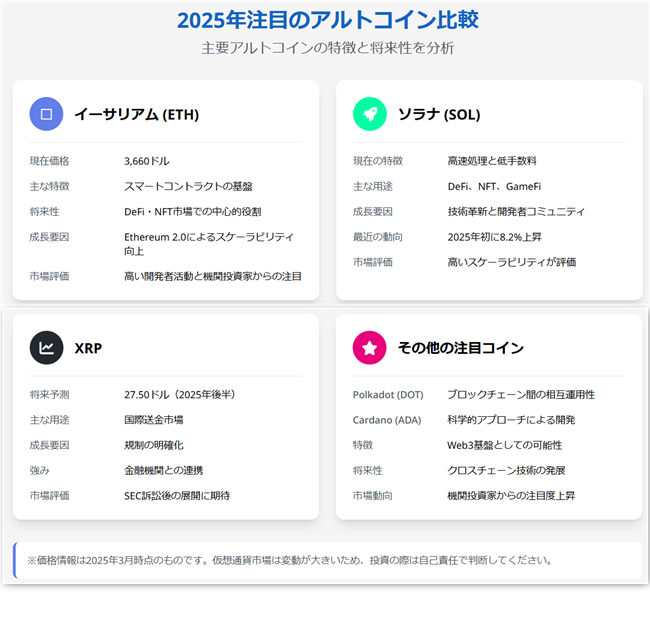Click the label 現在の特徴
650x619 pixels.
378,161
